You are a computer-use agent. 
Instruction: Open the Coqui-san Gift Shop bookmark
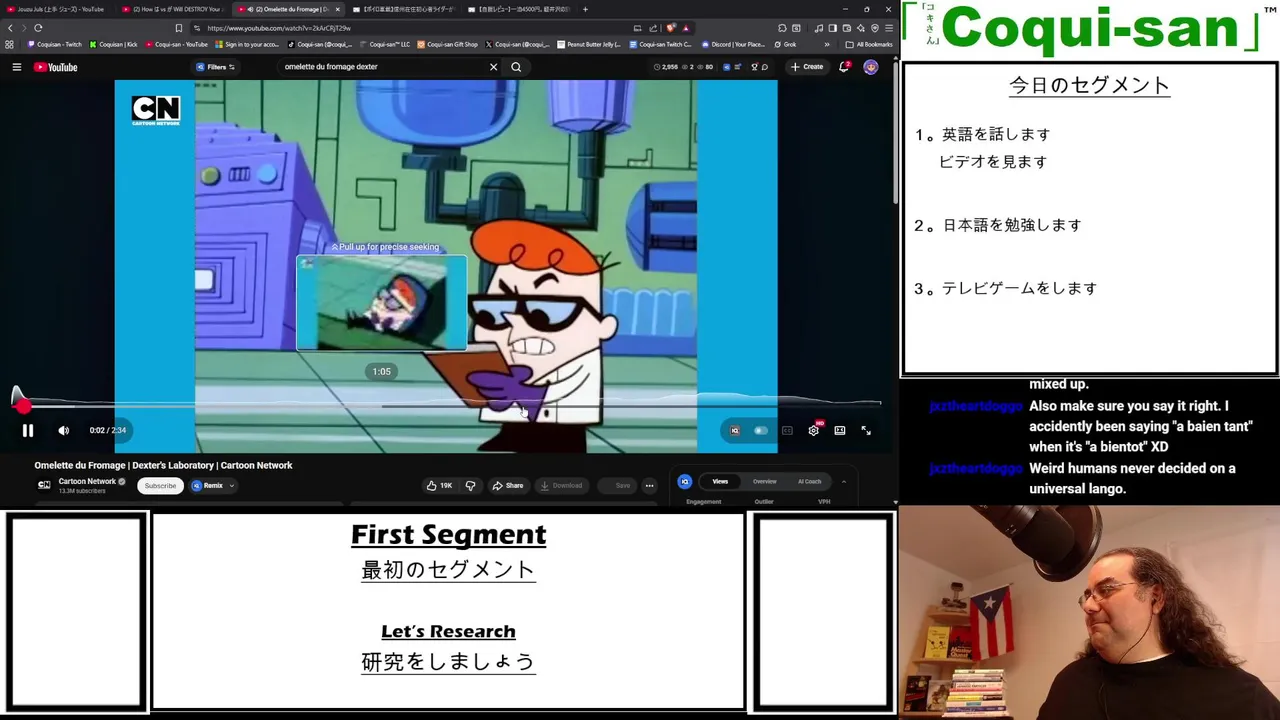tap(447, 44)
